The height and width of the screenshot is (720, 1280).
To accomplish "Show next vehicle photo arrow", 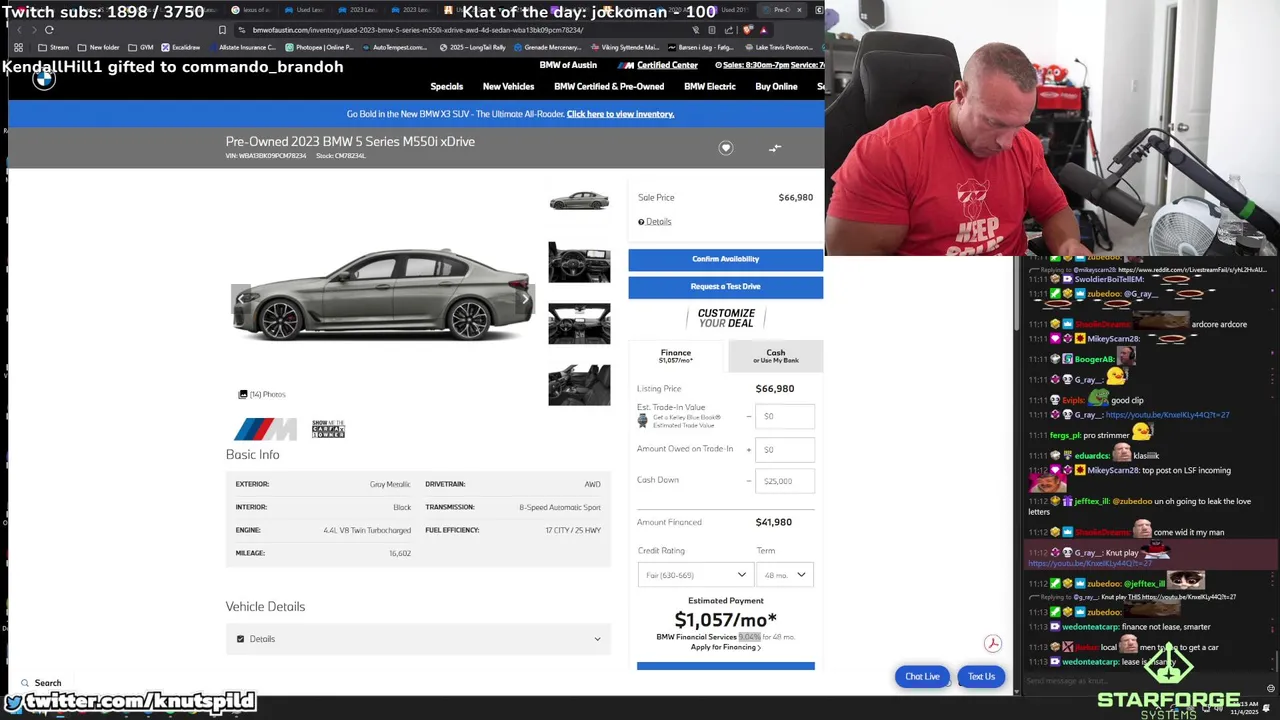I will (x=525, y=298).
